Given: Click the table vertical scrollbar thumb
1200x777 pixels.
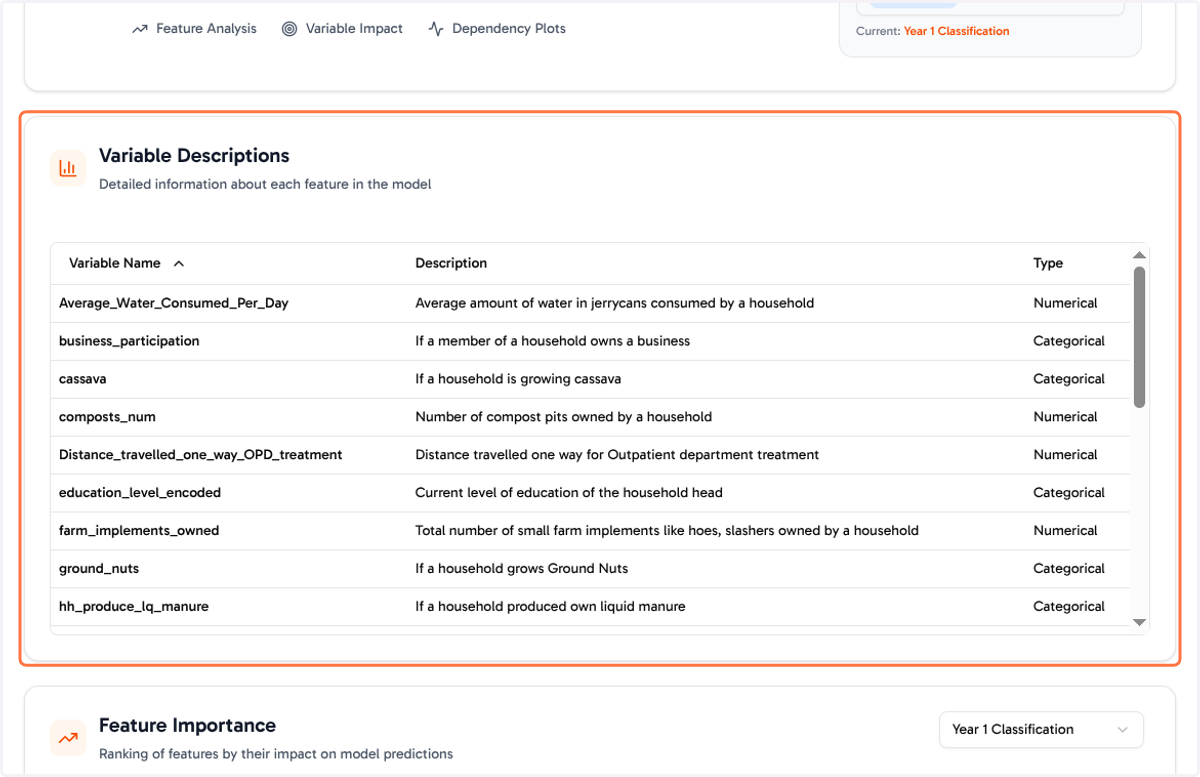Looking at the screenshot, I should pos(1139,336).
